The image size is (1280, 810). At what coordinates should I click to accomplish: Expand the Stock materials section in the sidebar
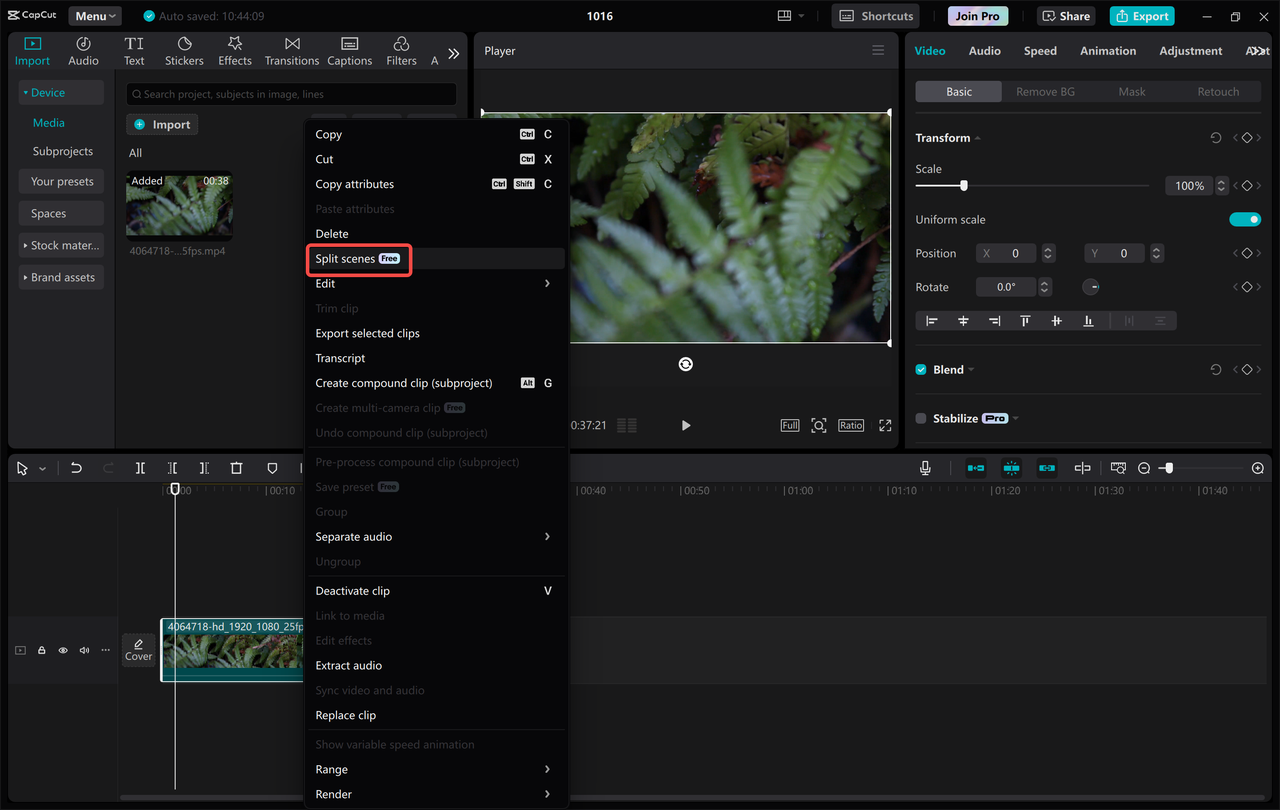click(x=60, y=245)
